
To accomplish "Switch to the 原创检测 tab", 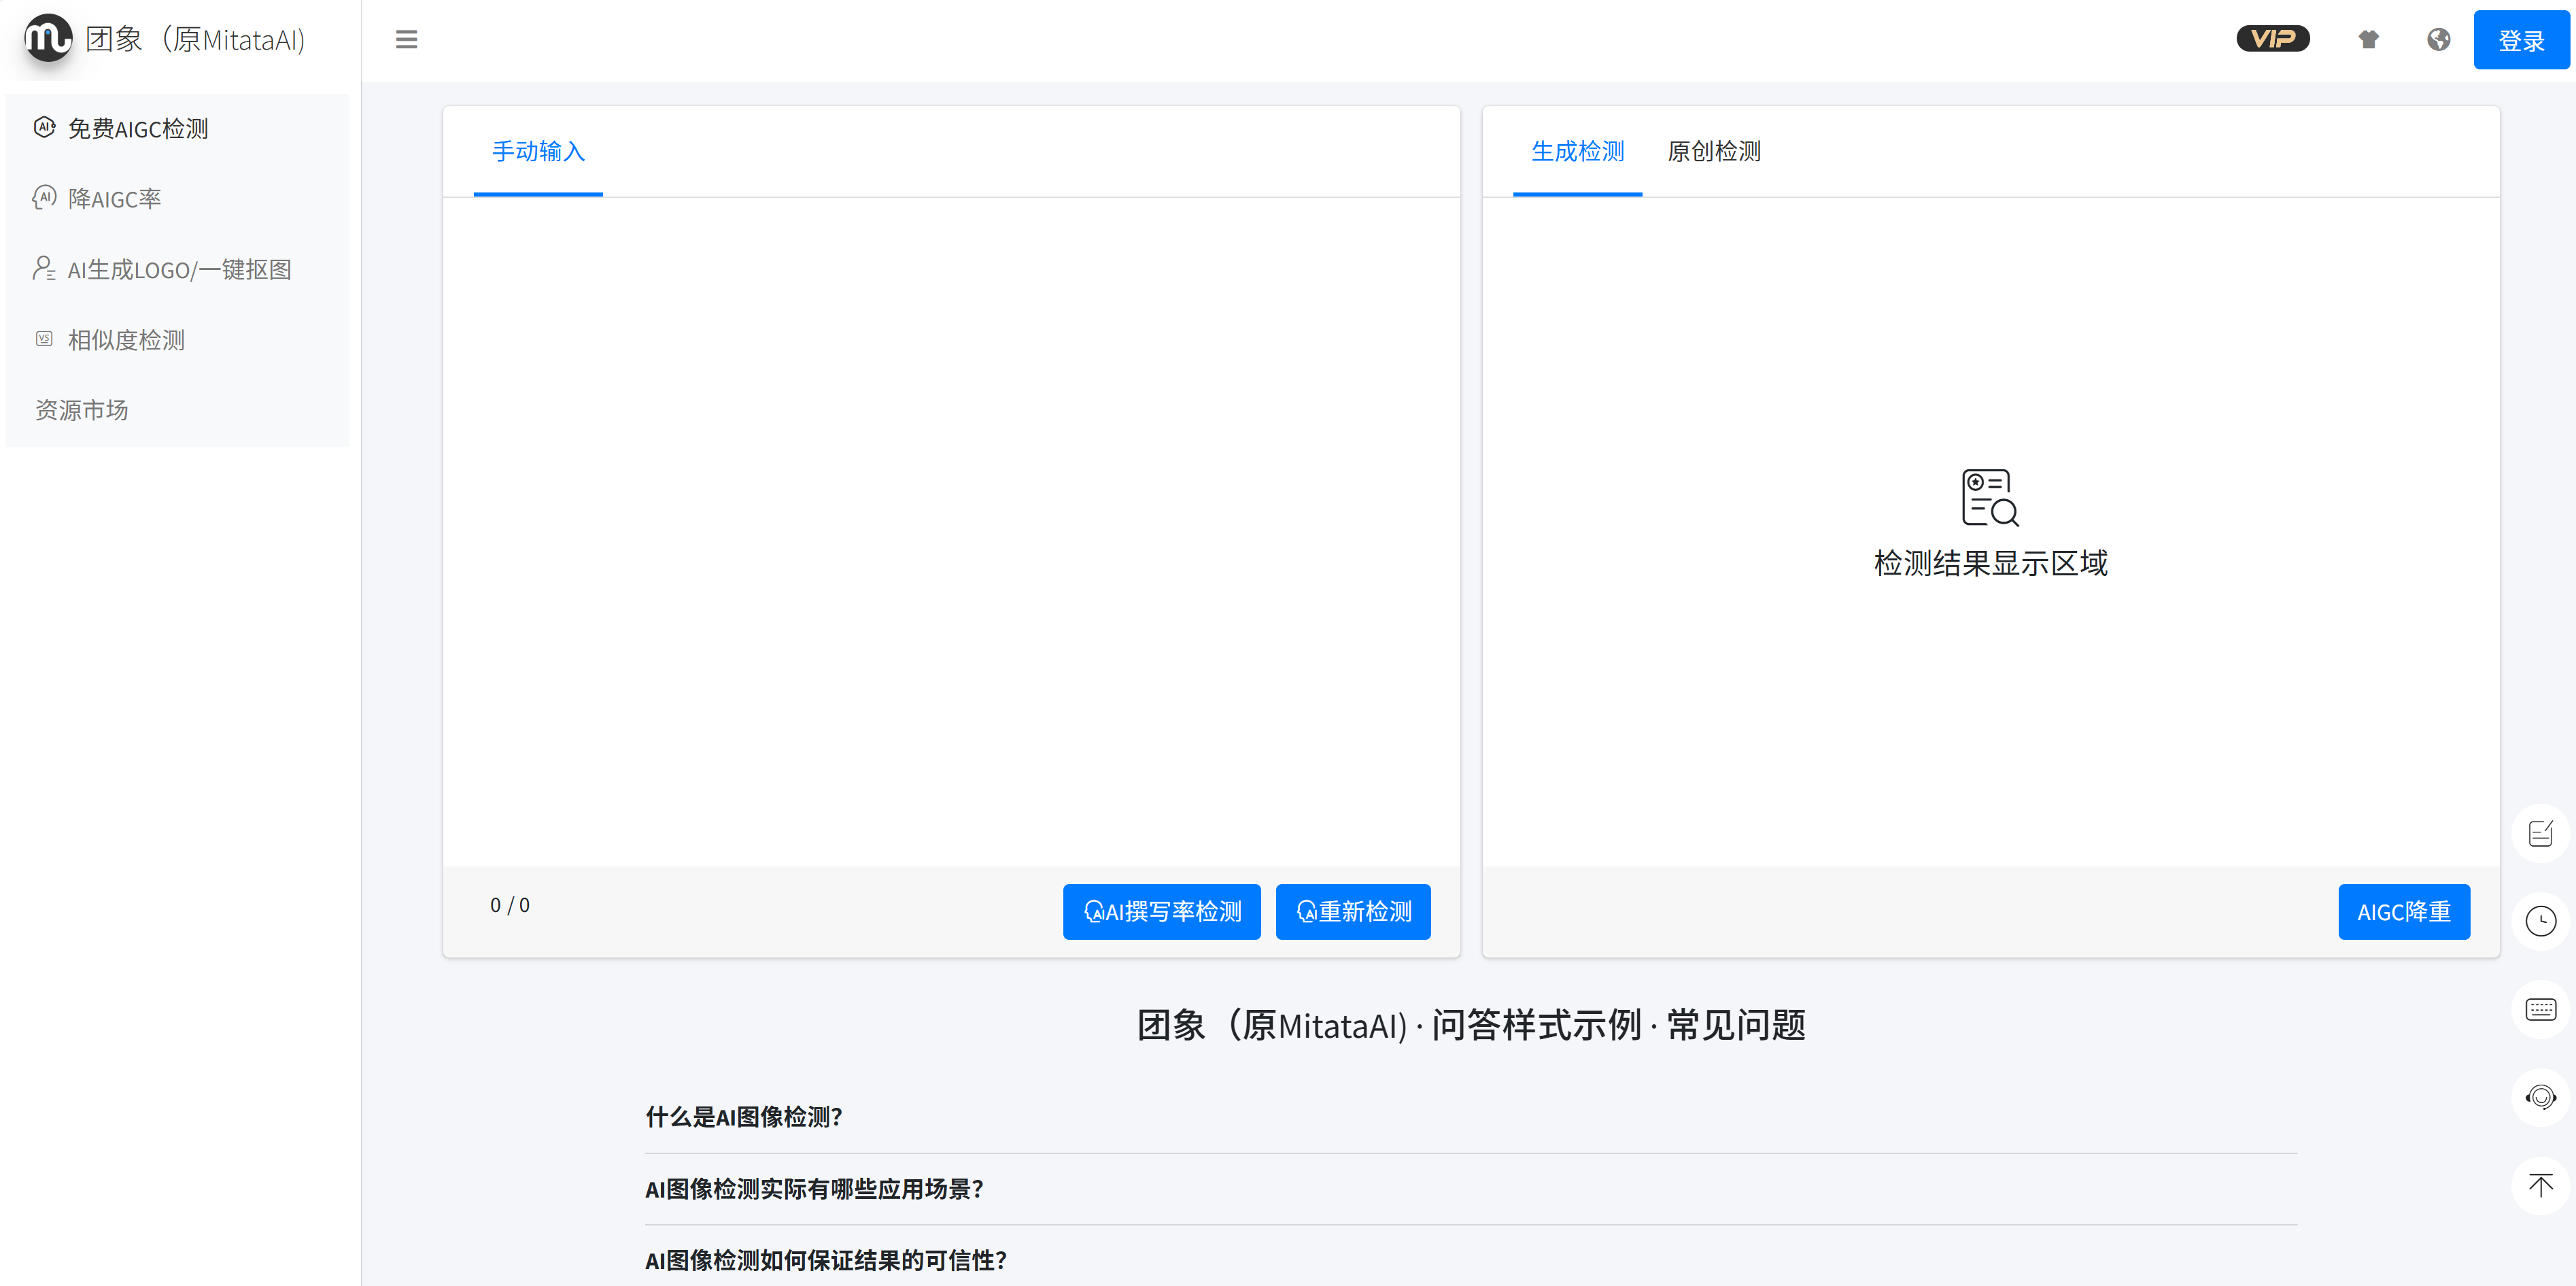I will click(x=1713, y=152).
